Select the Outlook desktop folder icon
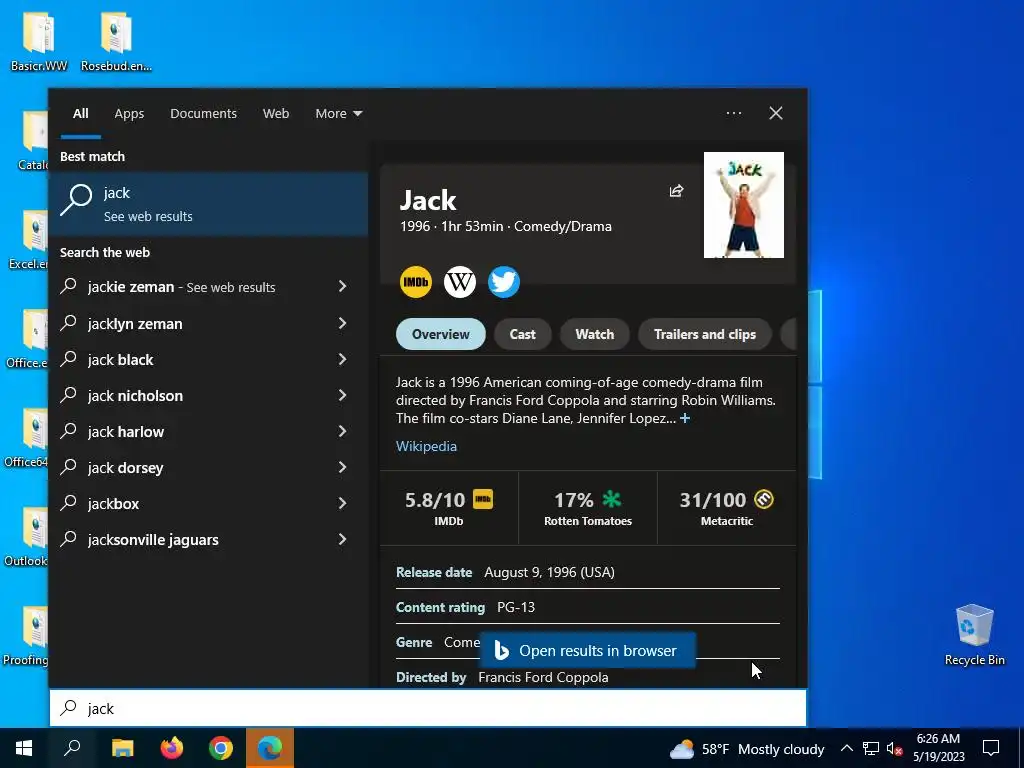1024x768 pixels. tap(26, 537)
